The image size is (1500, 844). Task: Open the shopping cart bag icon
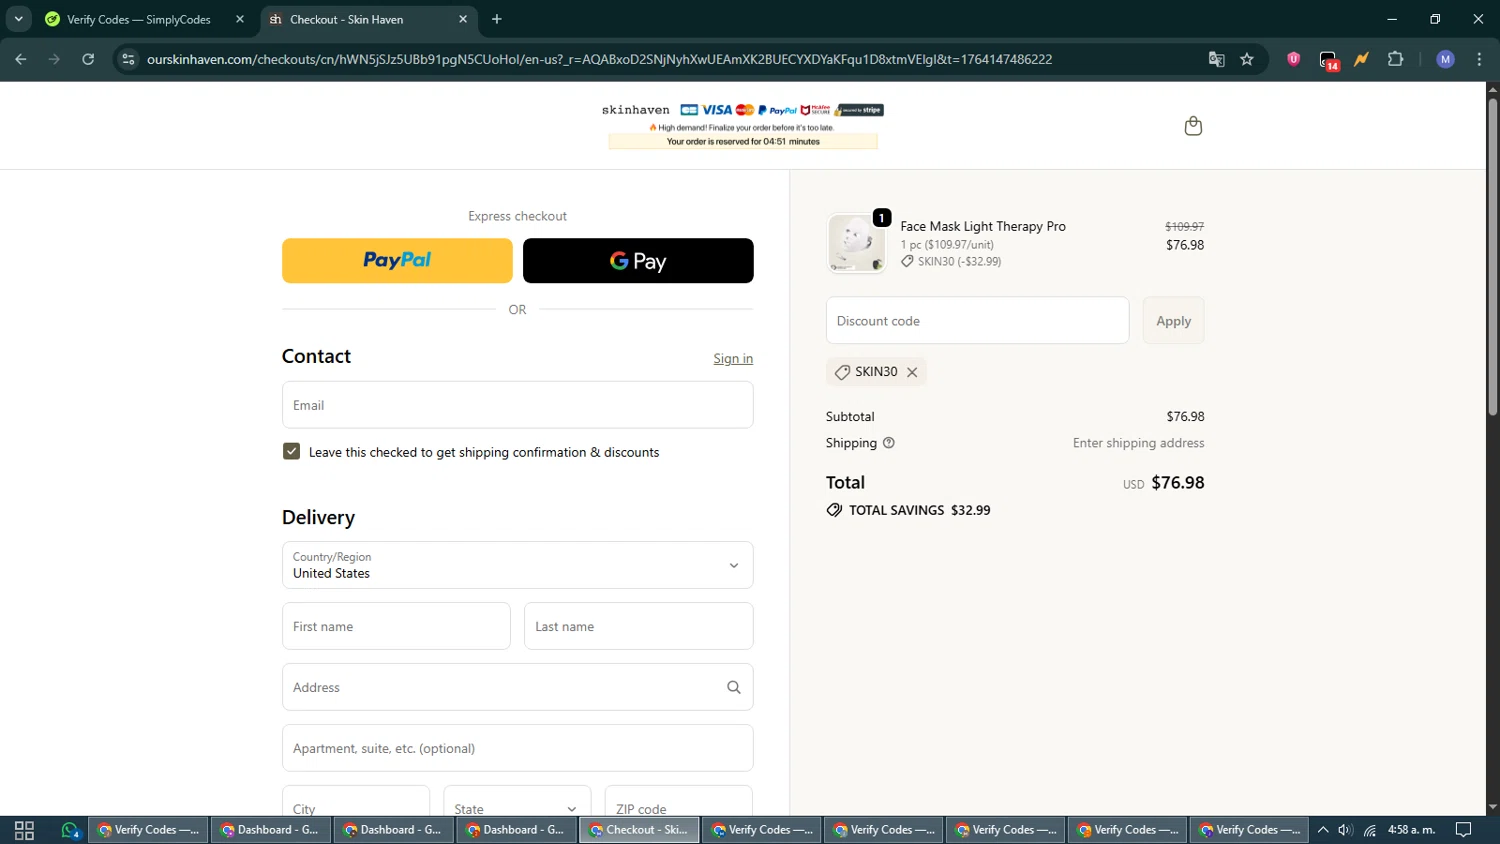(1192, 126)
